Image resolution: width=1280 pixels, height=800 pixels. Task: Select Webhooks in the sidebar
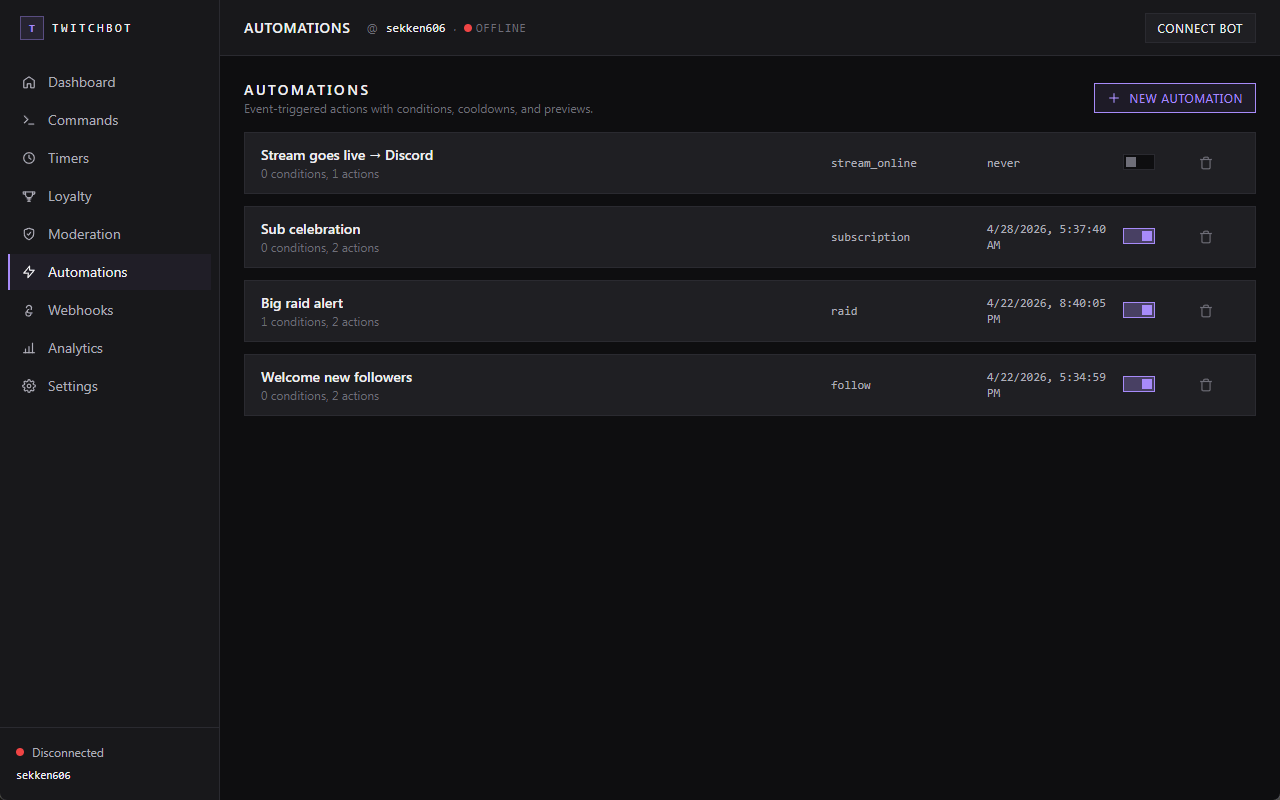(x=110, y=310)
